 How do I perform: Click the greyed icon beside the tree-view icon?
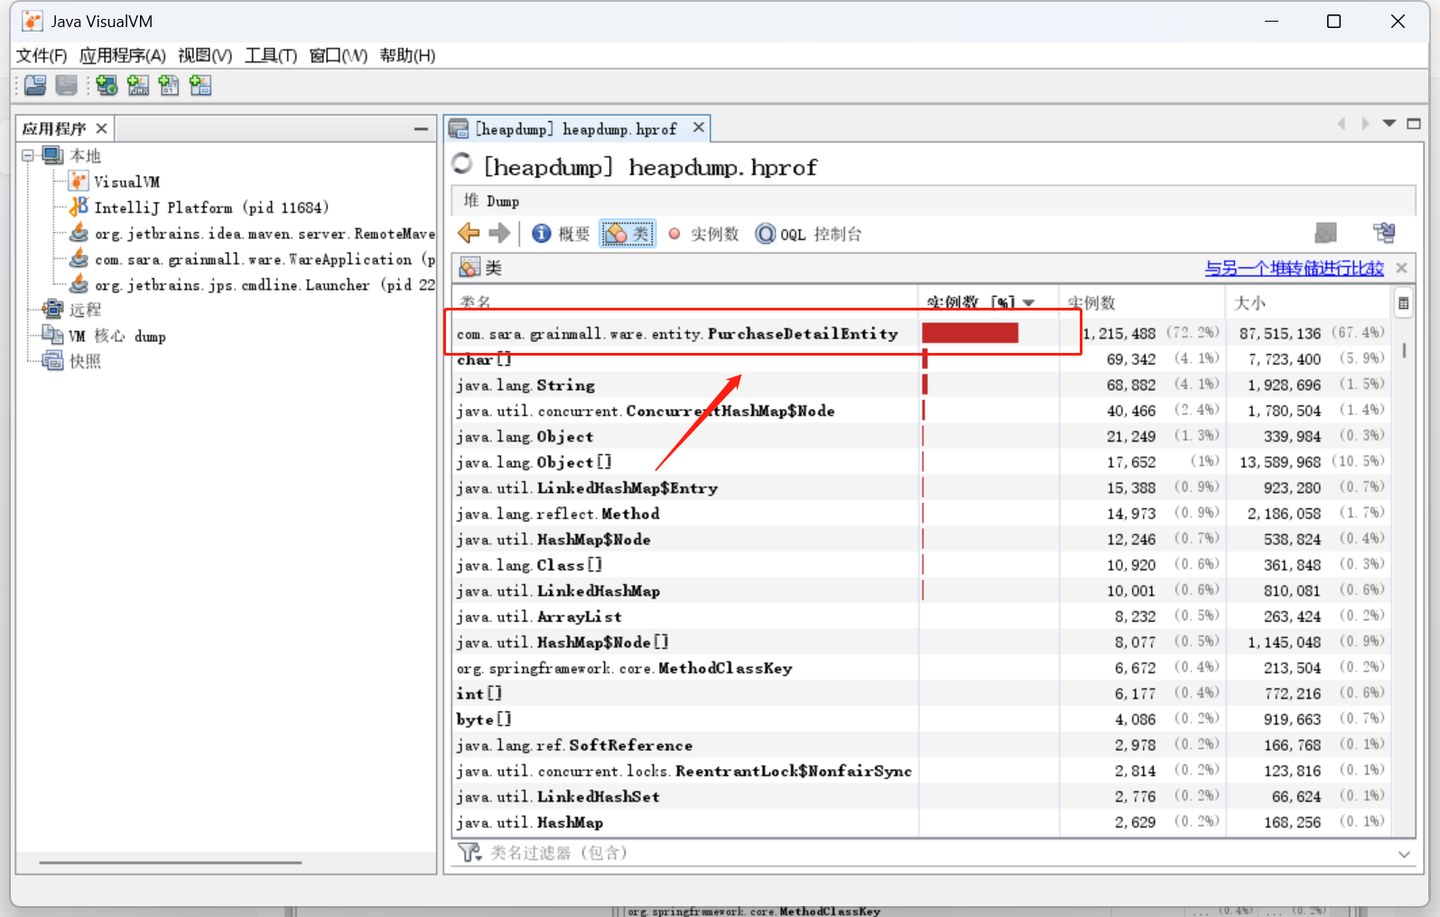coord(1326,233)
